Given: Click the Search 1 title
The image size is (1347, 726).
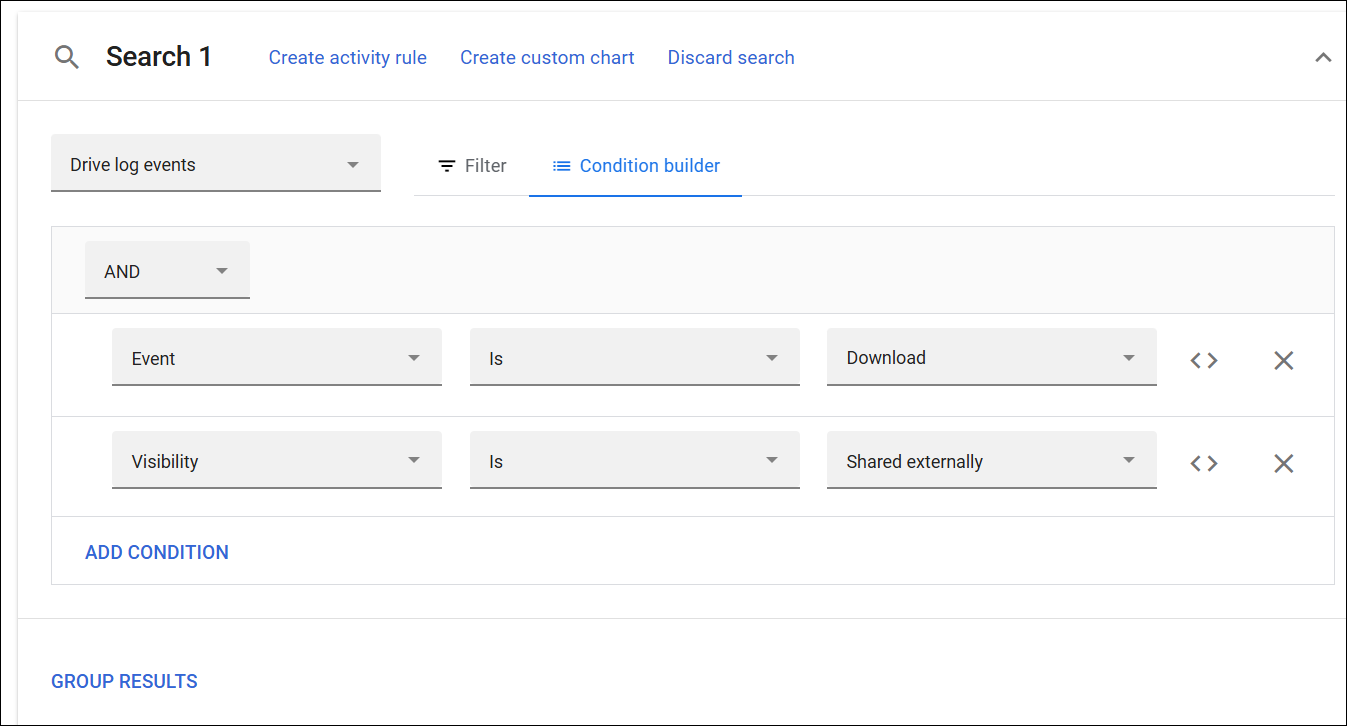Looking at the screenshot, I should [159, 57].
